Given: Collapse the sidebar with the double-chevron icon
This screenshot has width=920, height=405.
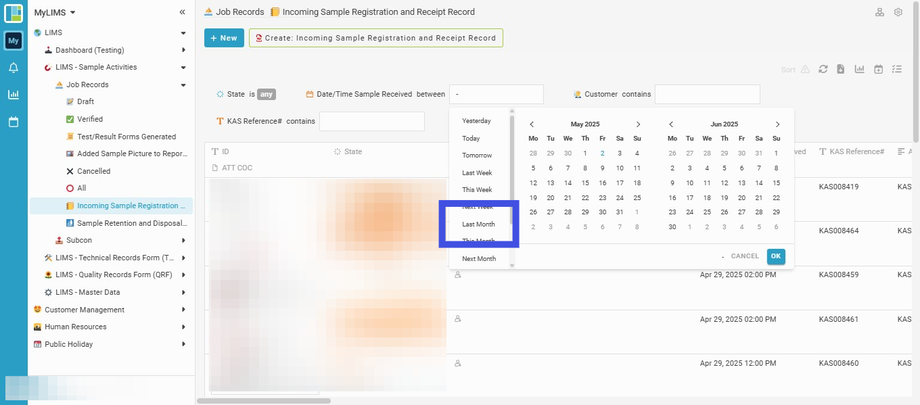Looking at the screenshot, I should [182, 12].
